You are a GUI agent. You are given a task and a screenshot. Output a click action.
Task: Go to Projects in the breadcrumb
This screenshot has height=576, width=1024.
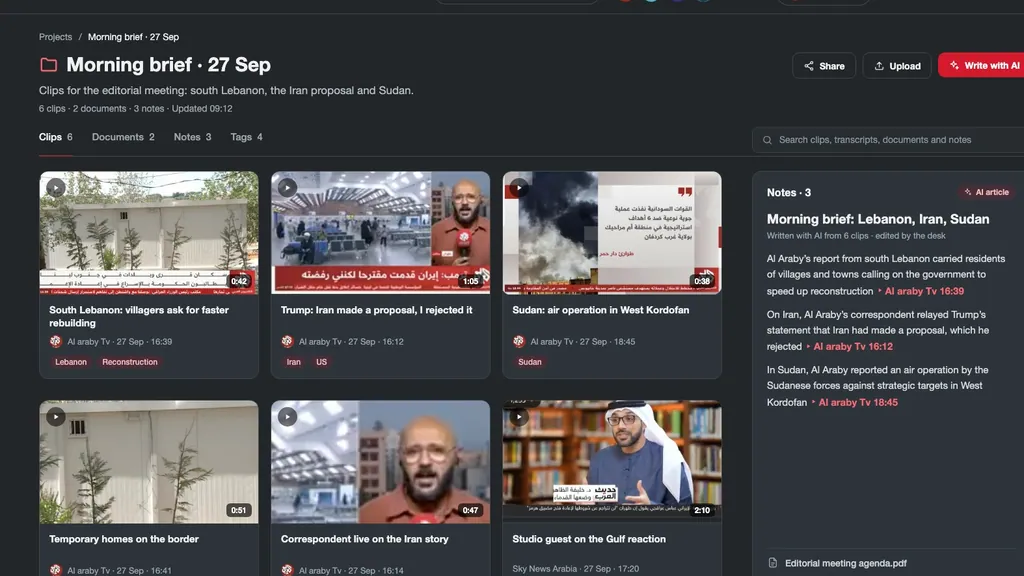tap(56, 37)
